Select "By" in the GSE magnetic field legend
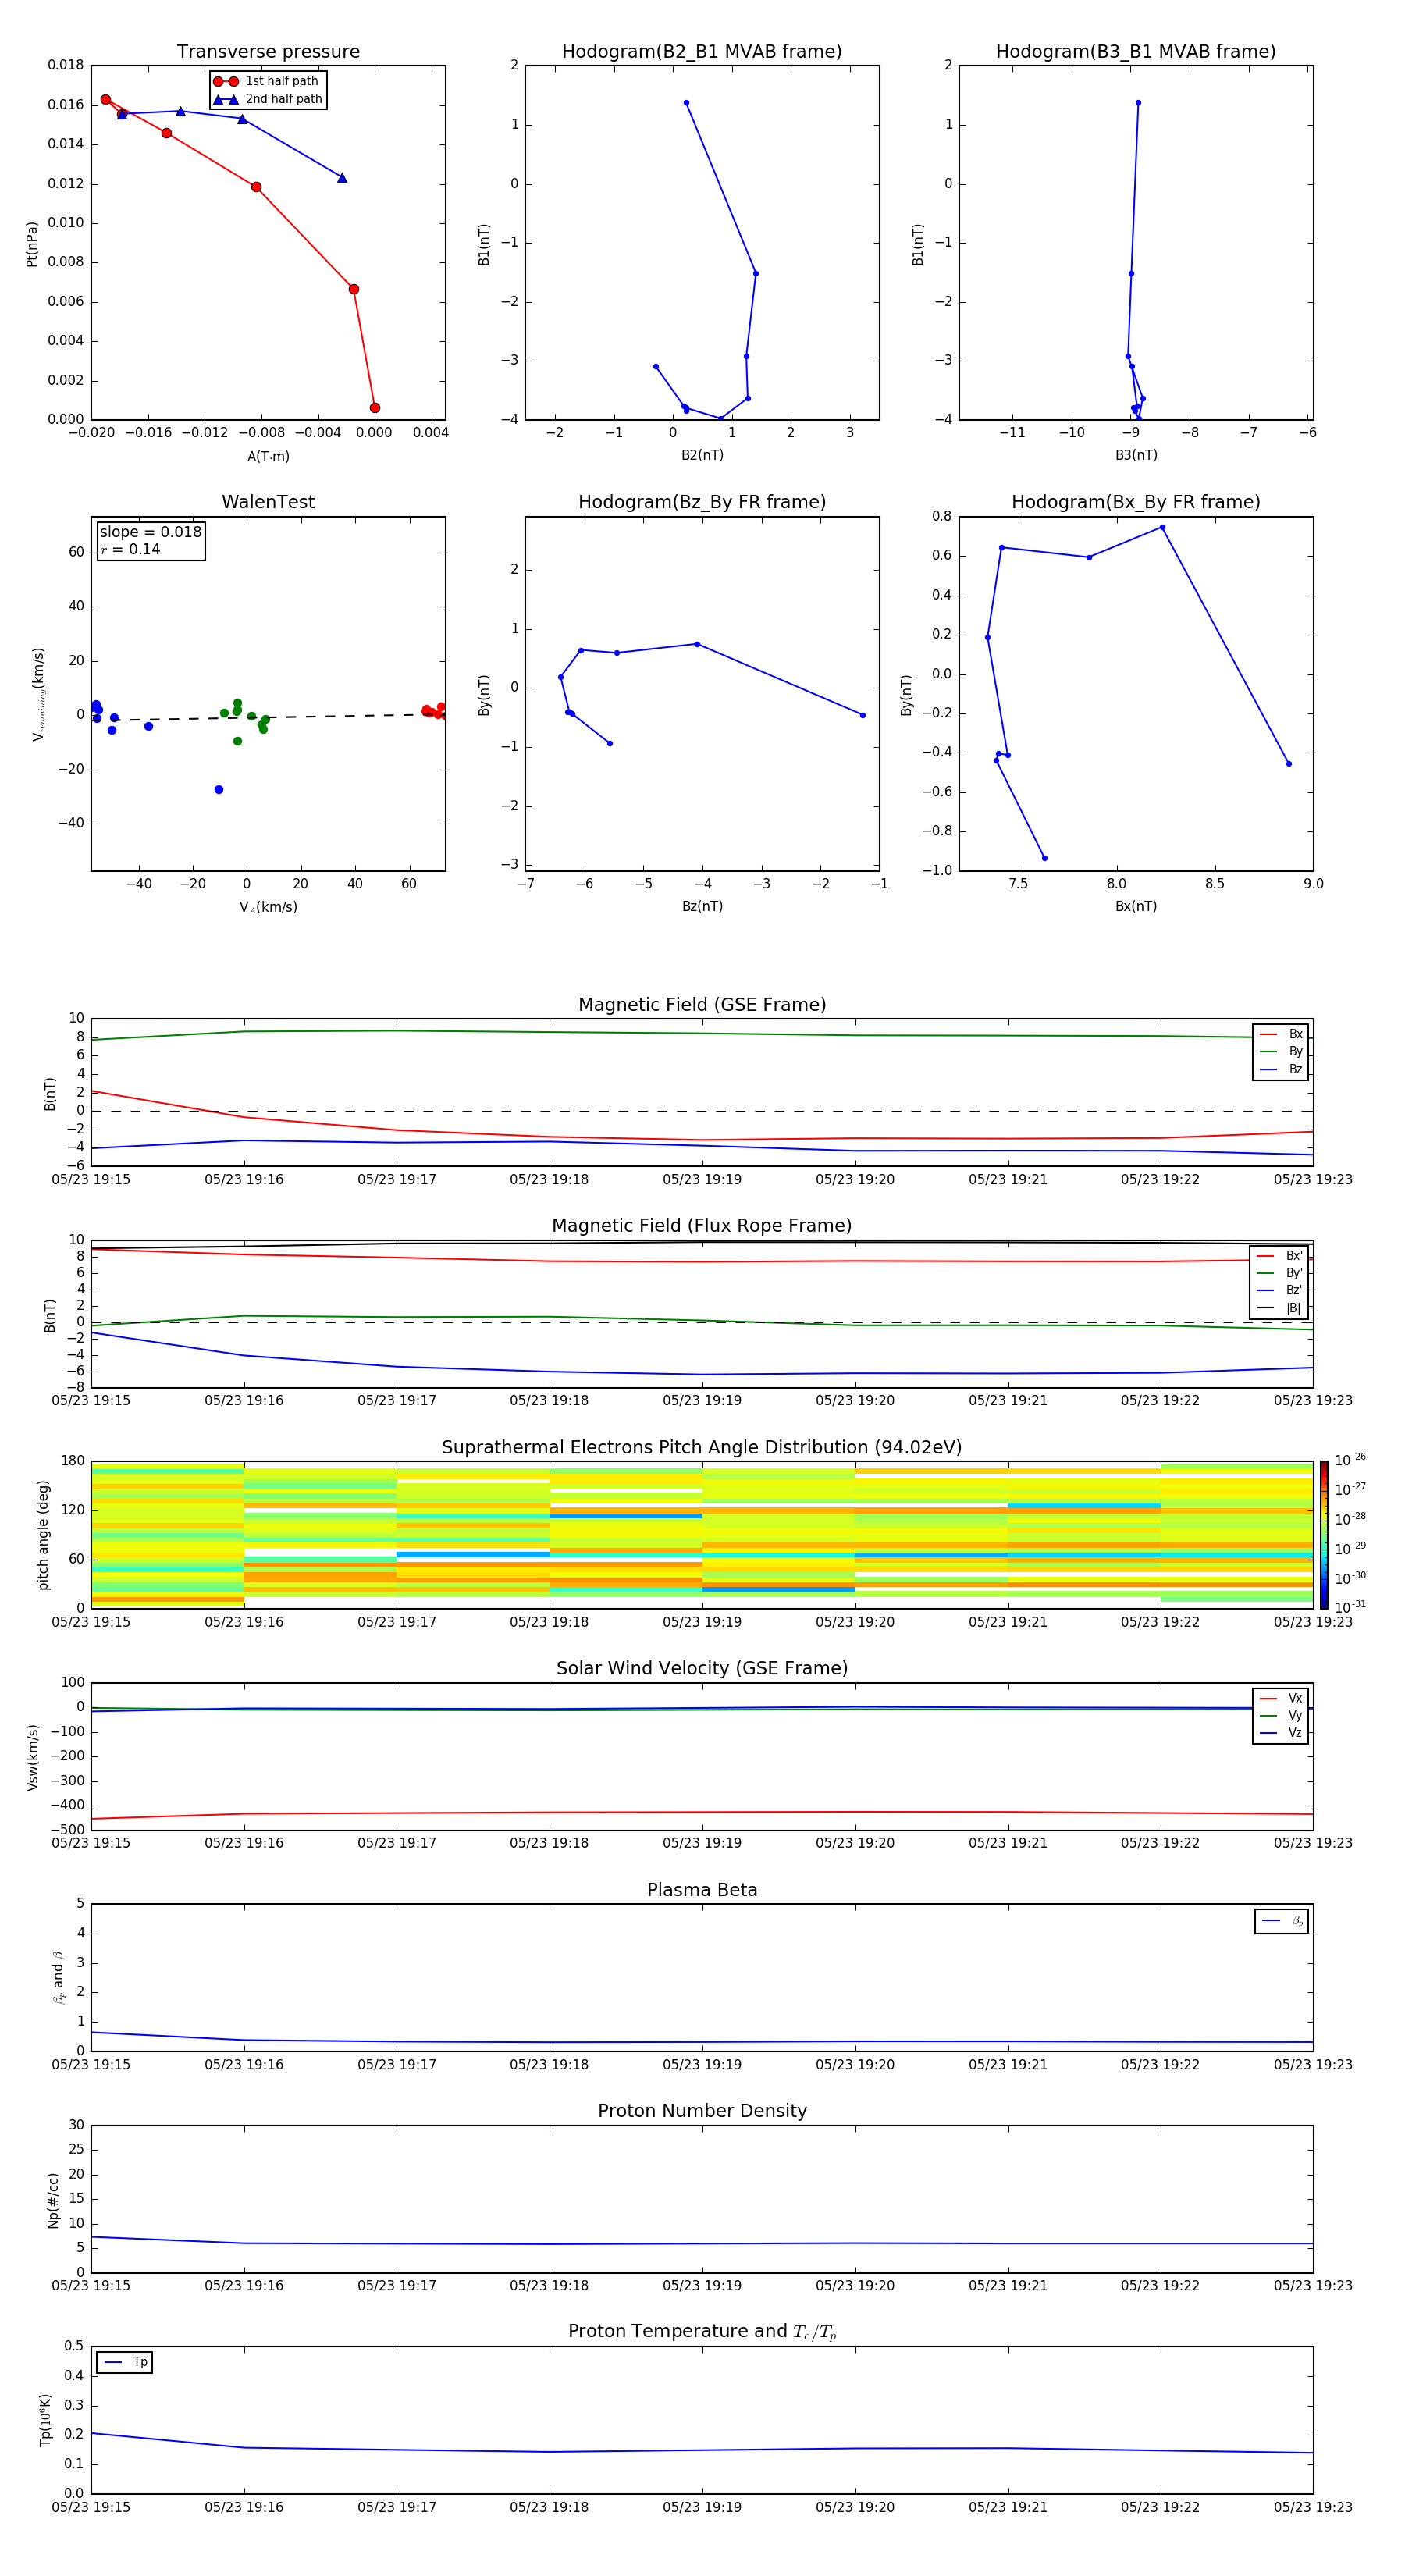 tap(1281, 1052)
